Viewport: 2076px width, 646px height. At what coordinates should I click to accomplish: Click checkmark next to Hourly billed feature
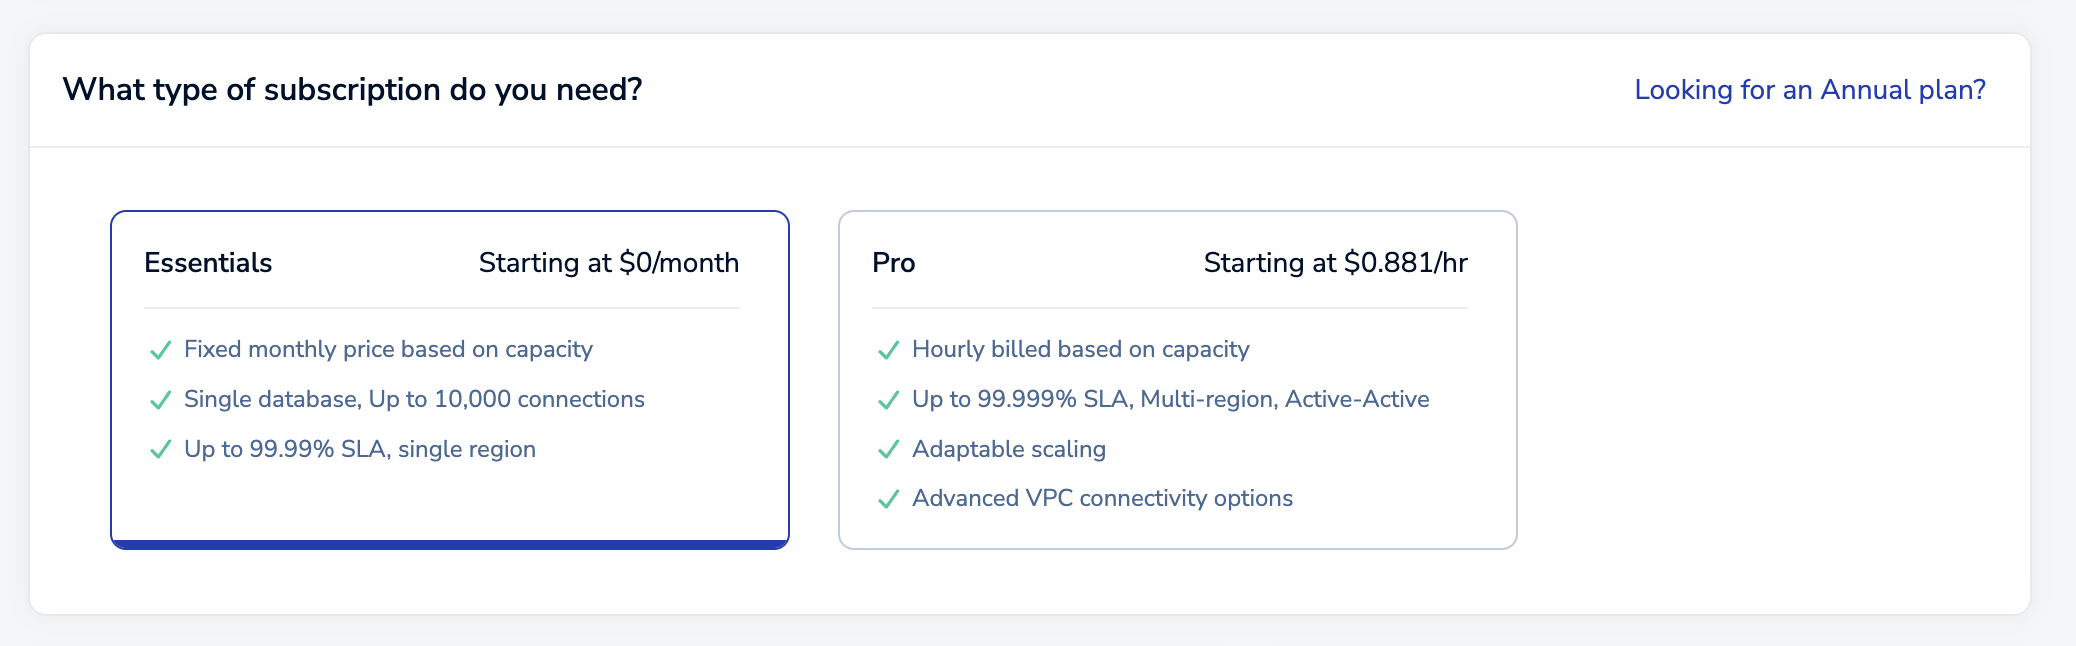coord(888,350)
